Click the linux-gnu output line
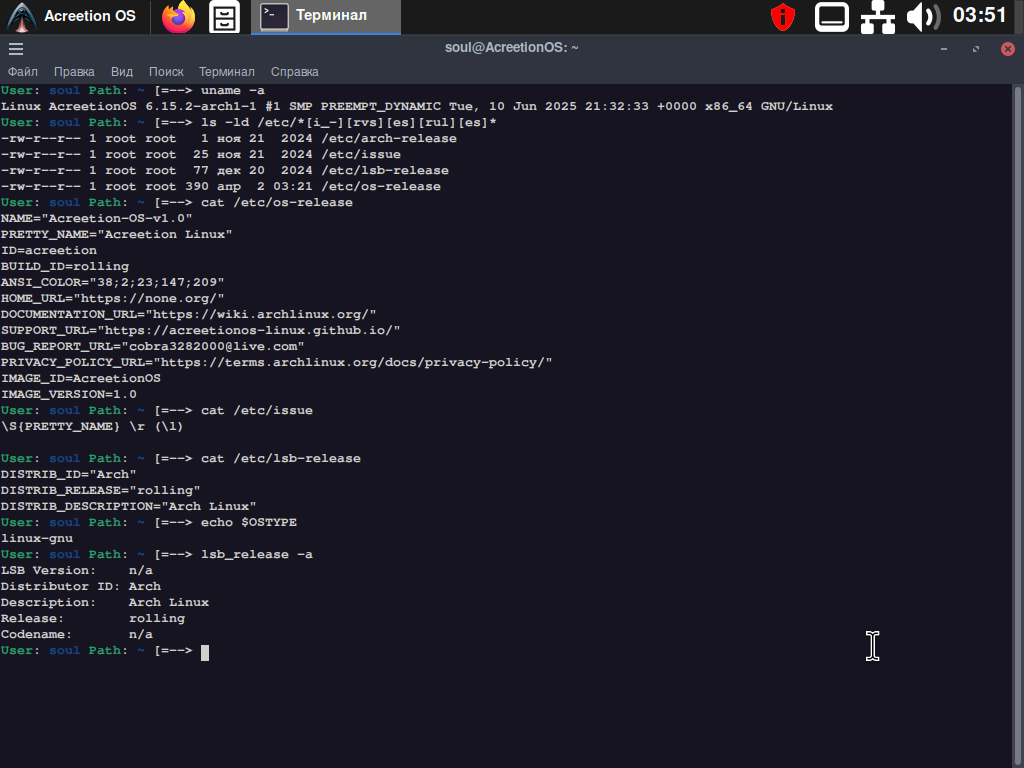 coord(37,539)
